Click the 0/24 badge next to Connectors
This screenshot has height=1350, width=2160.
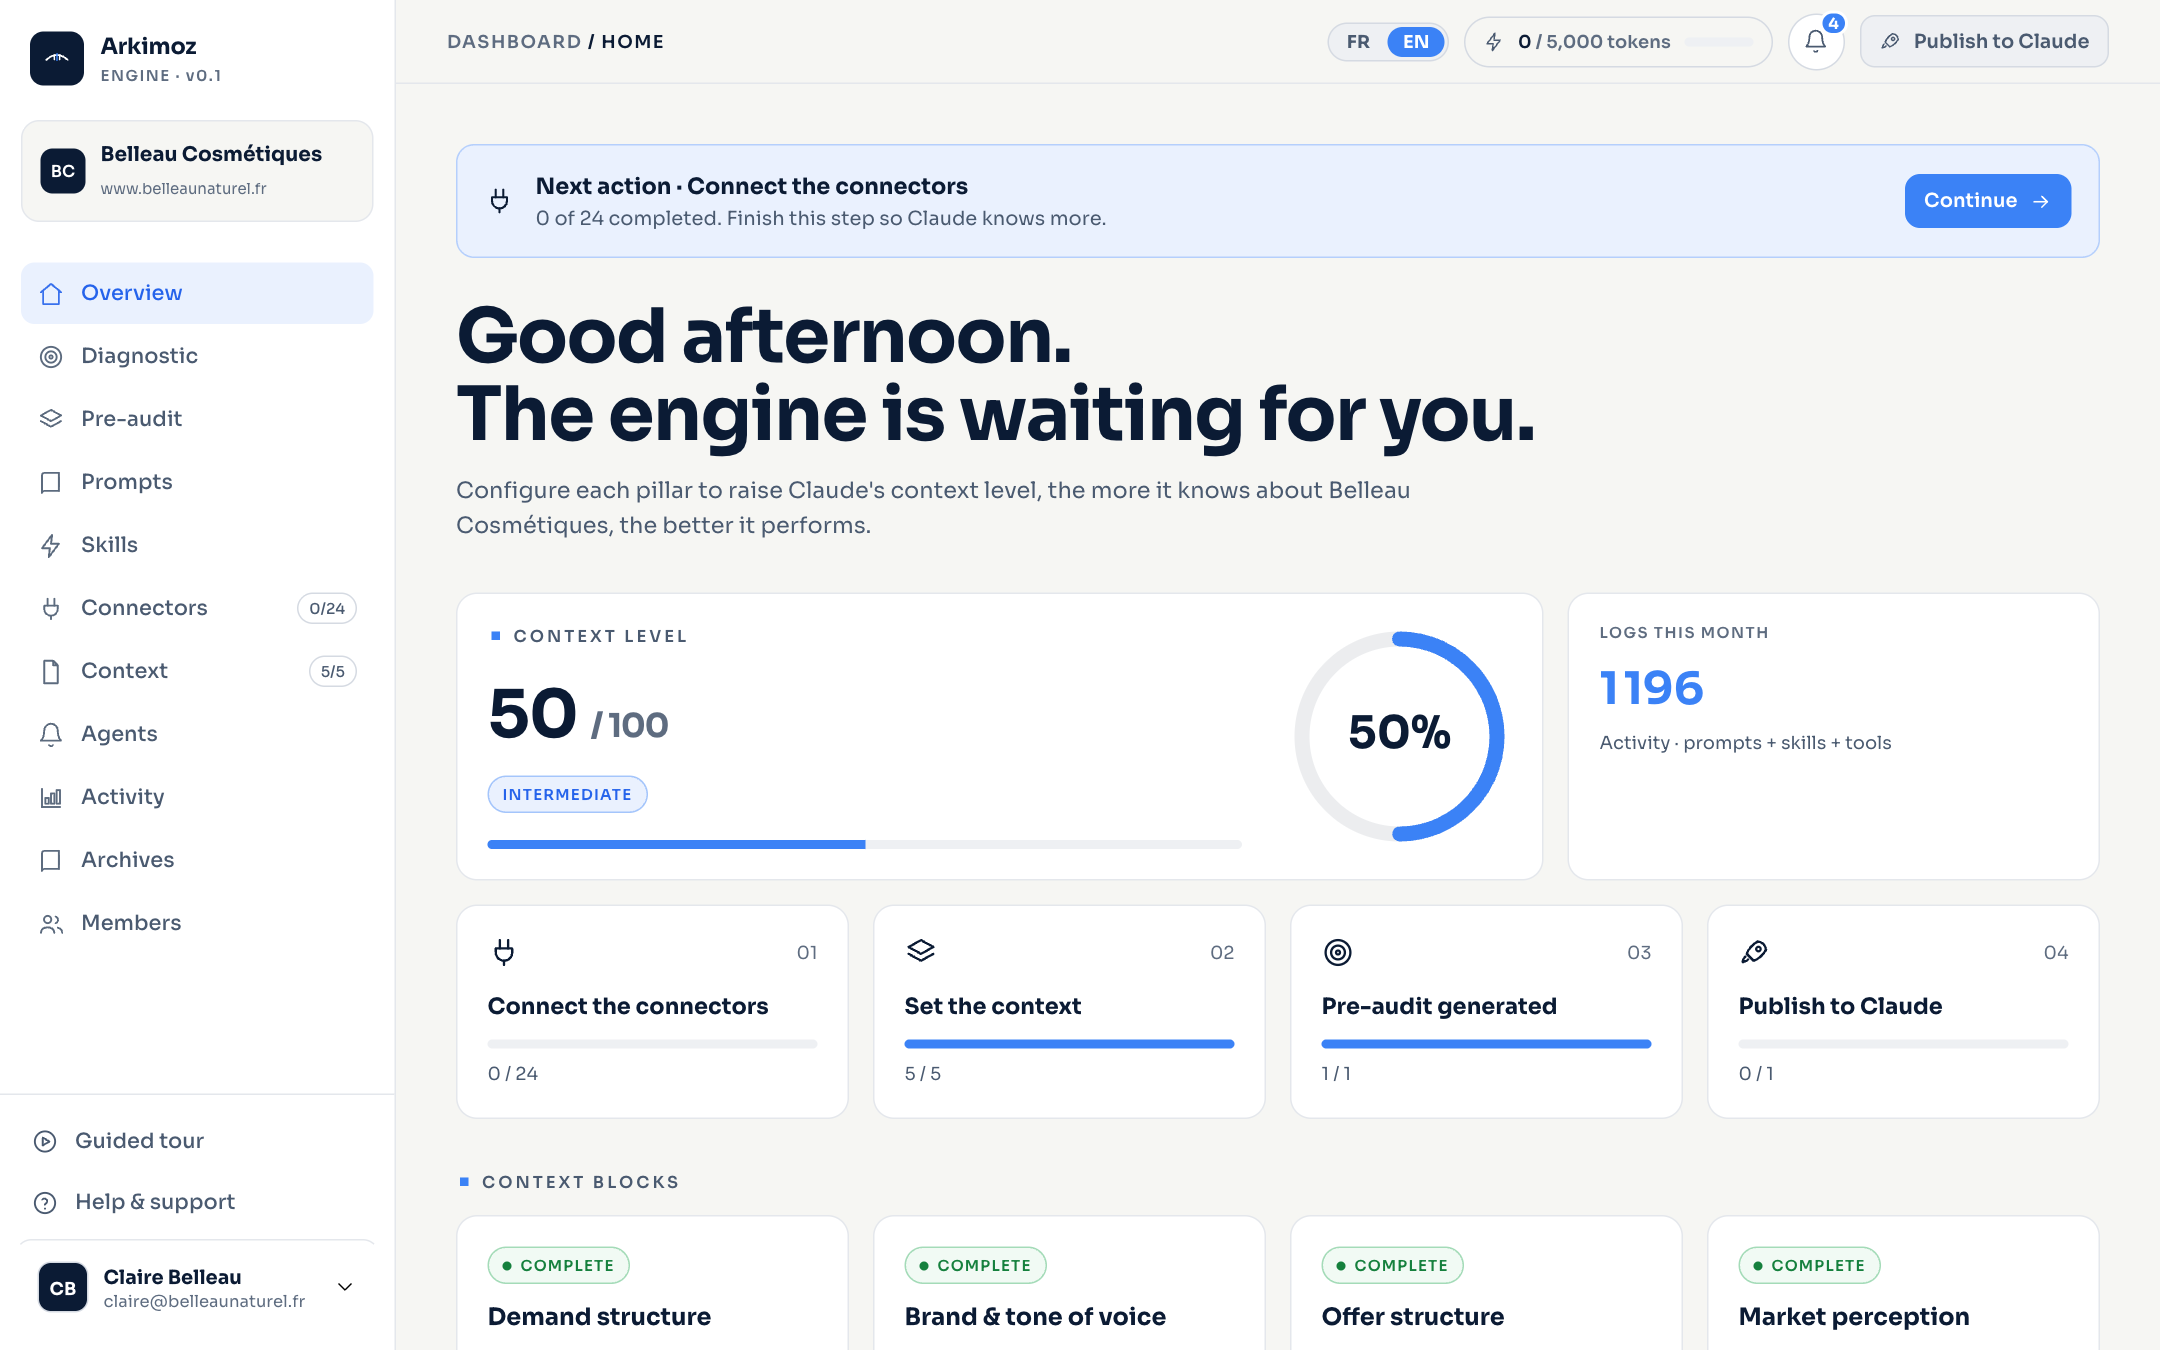327,608
